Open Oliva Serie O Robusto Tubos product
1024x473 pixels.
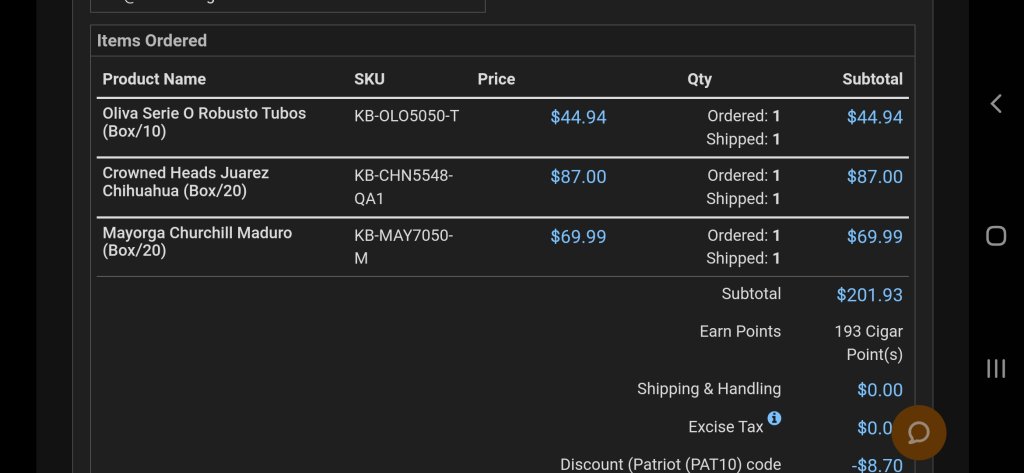[204, 122]
